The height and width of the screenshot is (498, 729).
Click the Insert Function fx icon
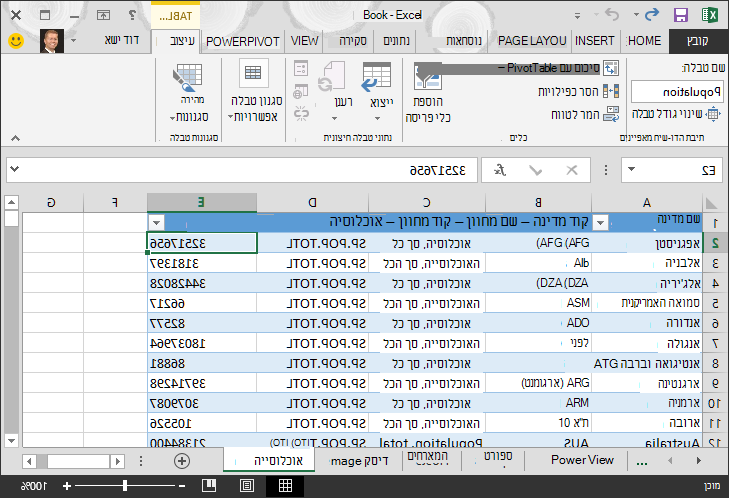pyautogui.click(x=500, y=170)
